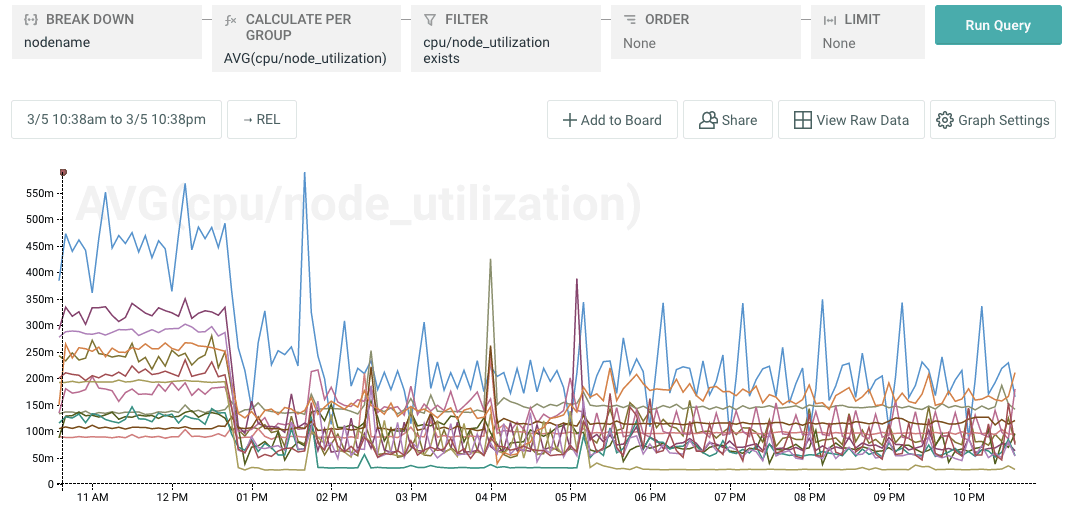Edit the cpu/node_utilization exists filter
The width and height of the screenshot is (1079, 515).
point(486,50)
